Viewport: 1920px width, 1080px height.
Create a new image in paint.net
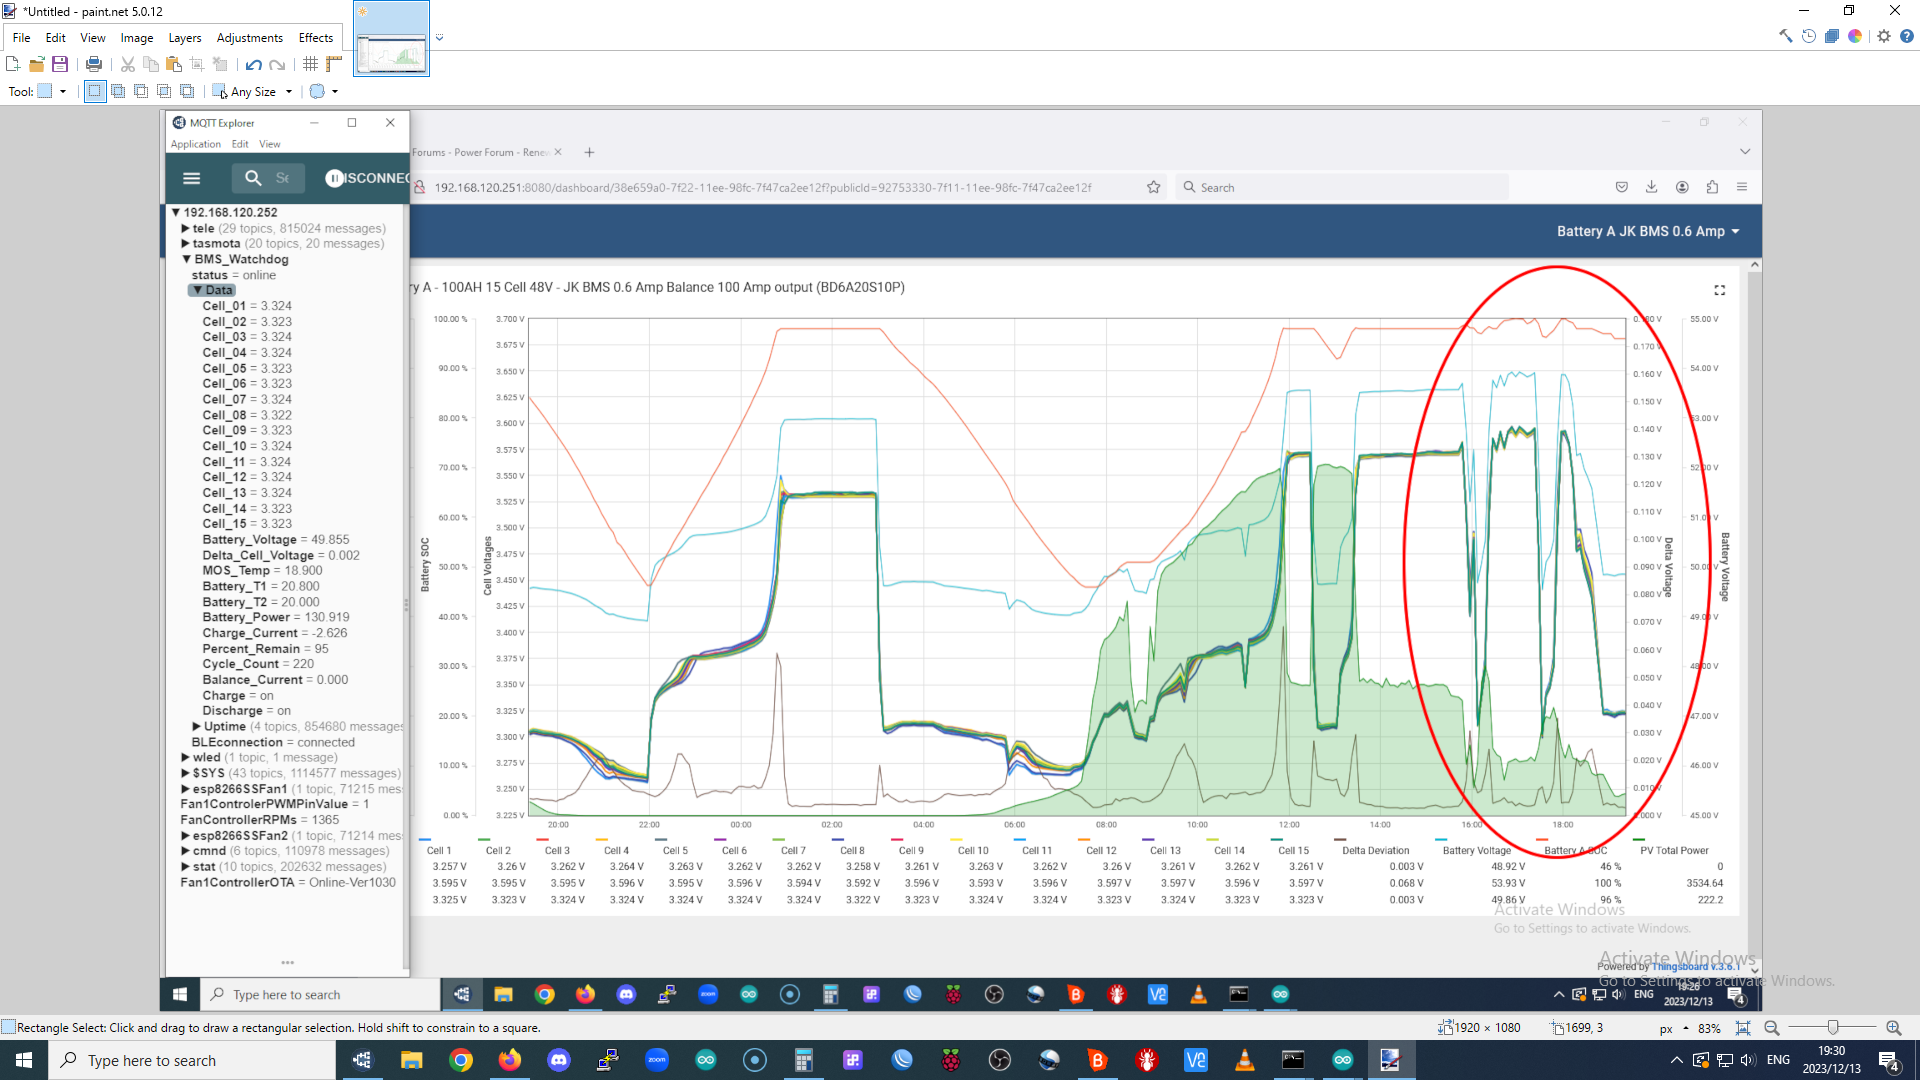click(13, 63)
